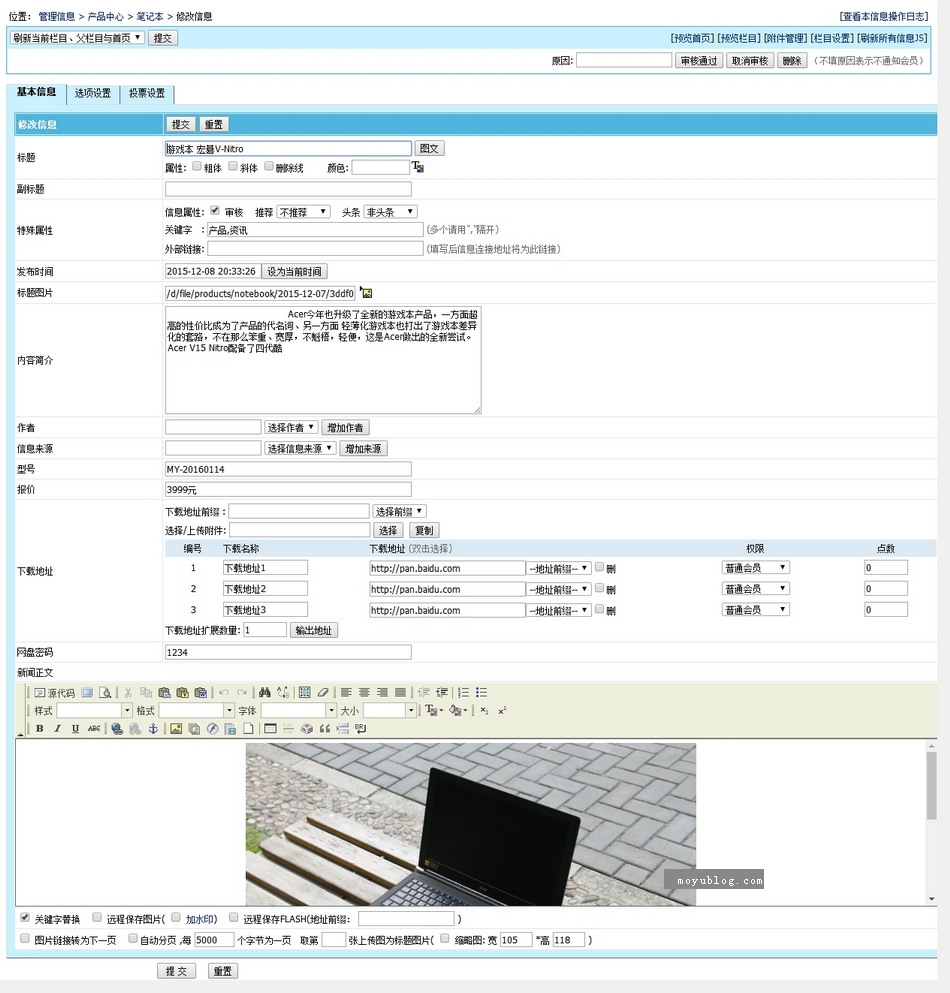Switch to the 投票设置 tab
The height and width of the screenshot is (993, 950).
[147, 94]
